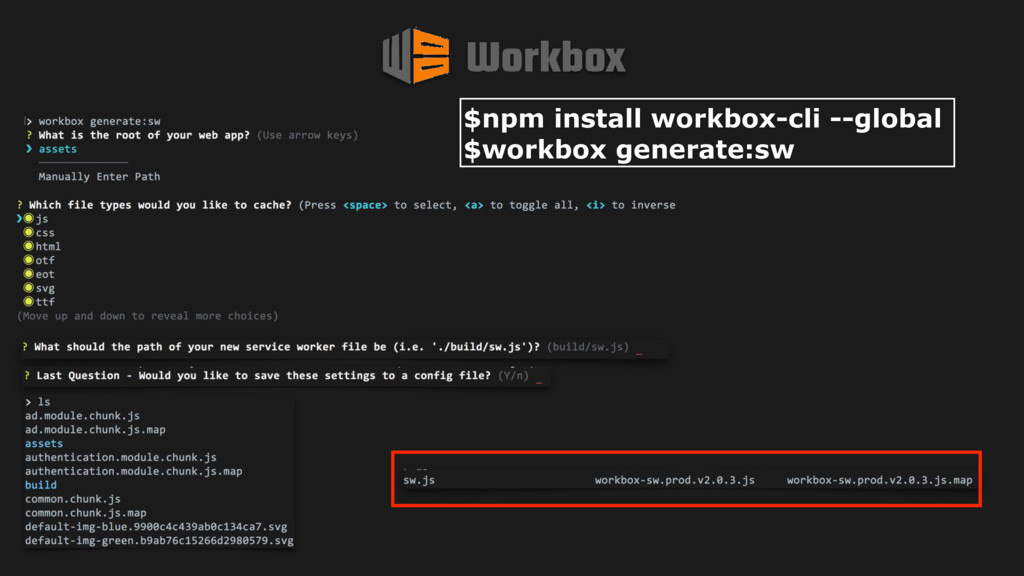The width and height of the screenshot is (1024, 576).
Task: Click the 'ls' command line
Action: coord(44,402)
